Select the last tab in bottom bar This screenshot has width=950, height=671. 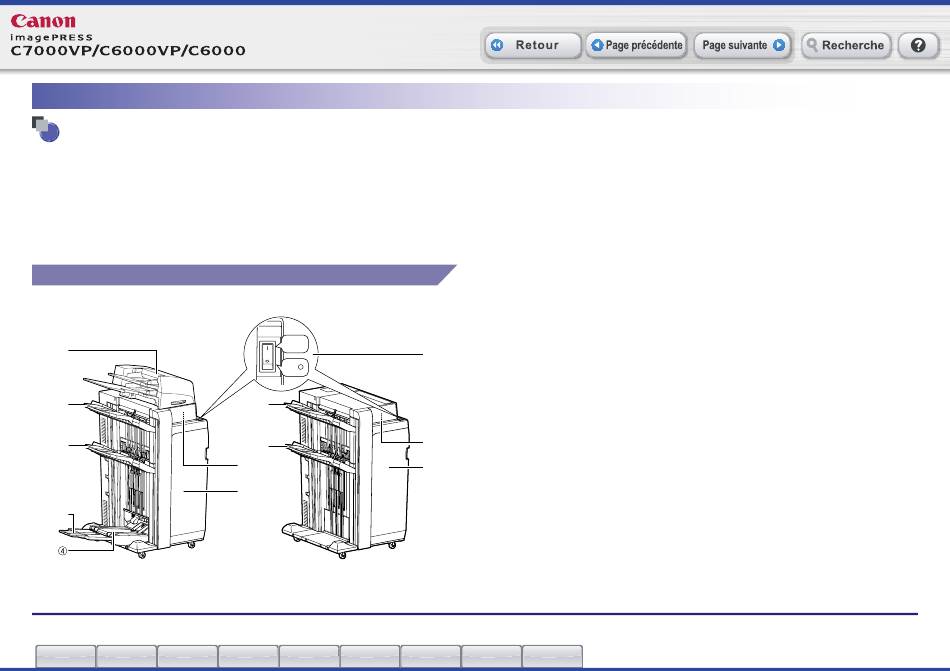click(552, 656)
